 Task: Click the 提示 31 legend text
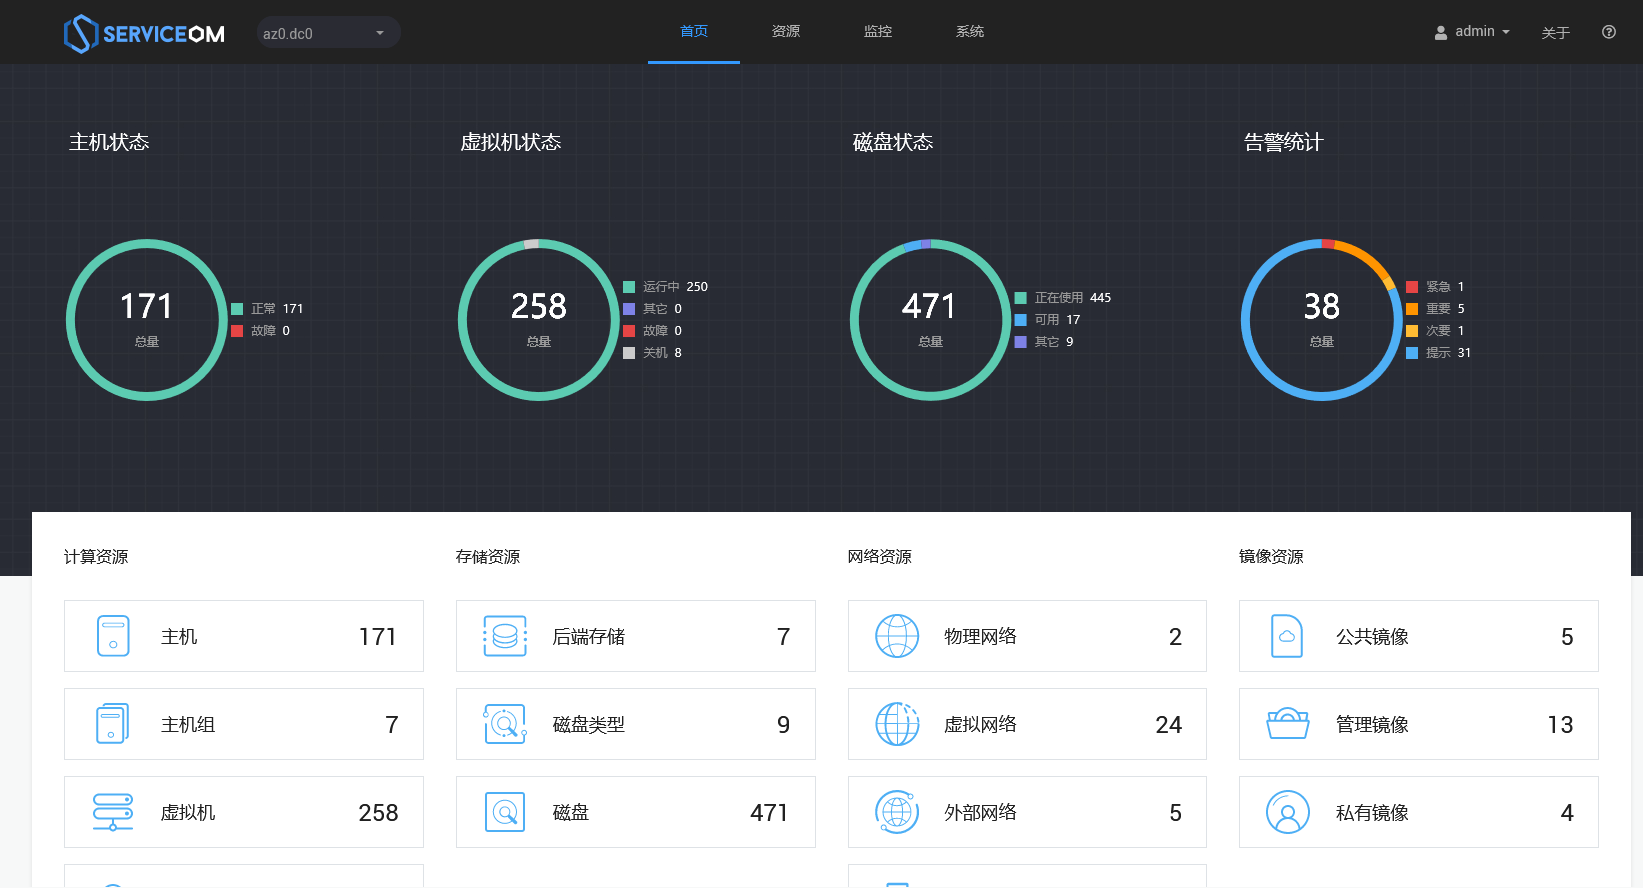coord(1449,353)
